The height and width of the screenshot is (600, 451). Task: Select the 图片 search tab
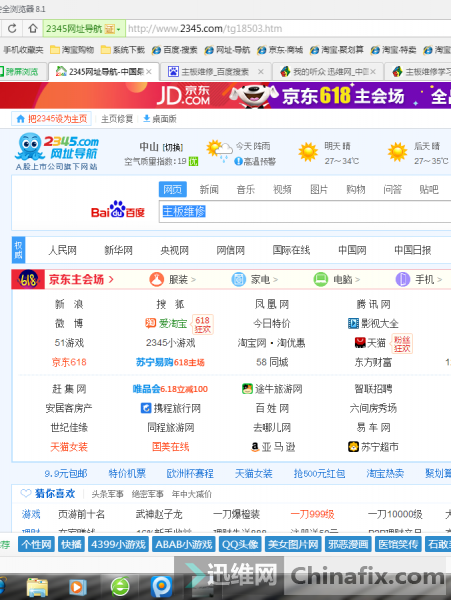319,189
